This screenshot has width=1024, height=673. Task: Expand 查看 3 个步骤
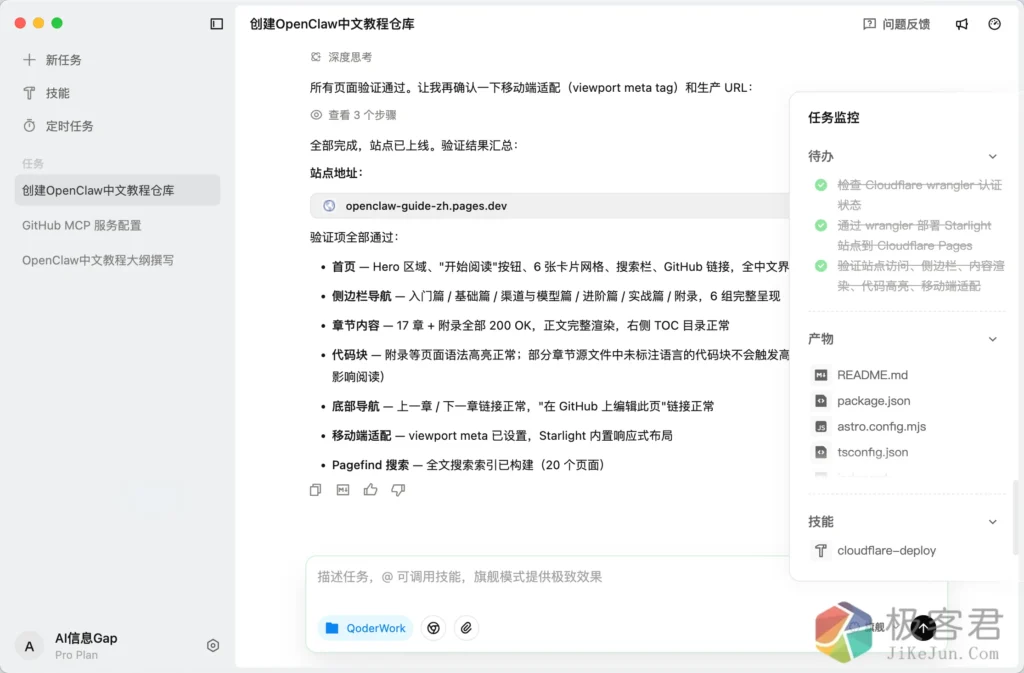(x=353, y=115)
